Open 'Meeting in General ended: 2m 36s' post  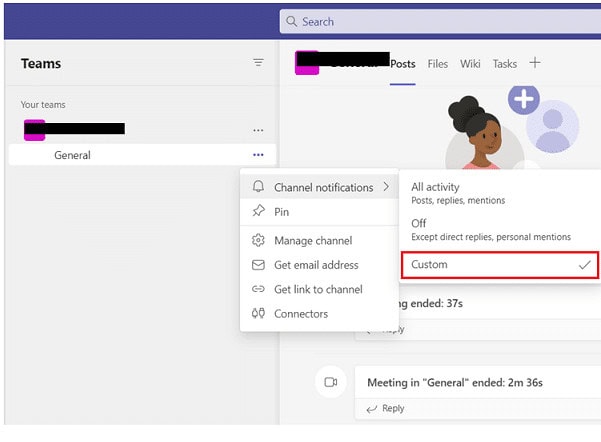455,383
